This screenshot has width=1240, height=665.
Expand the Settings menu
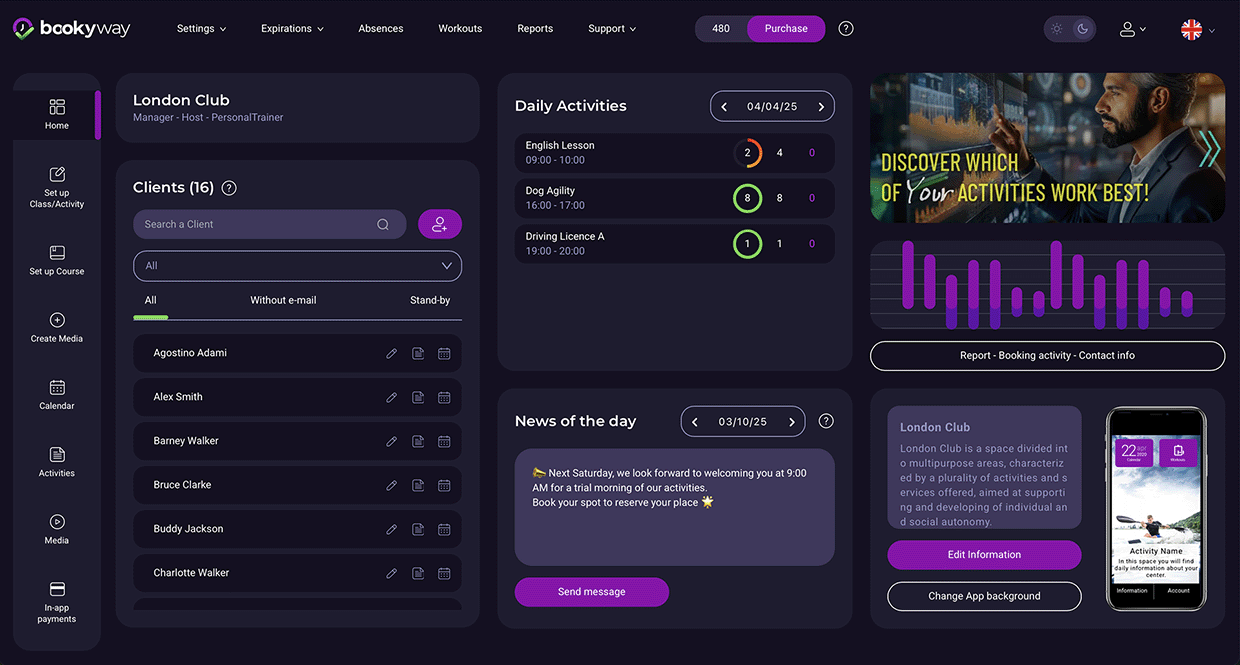pos(201,29)
